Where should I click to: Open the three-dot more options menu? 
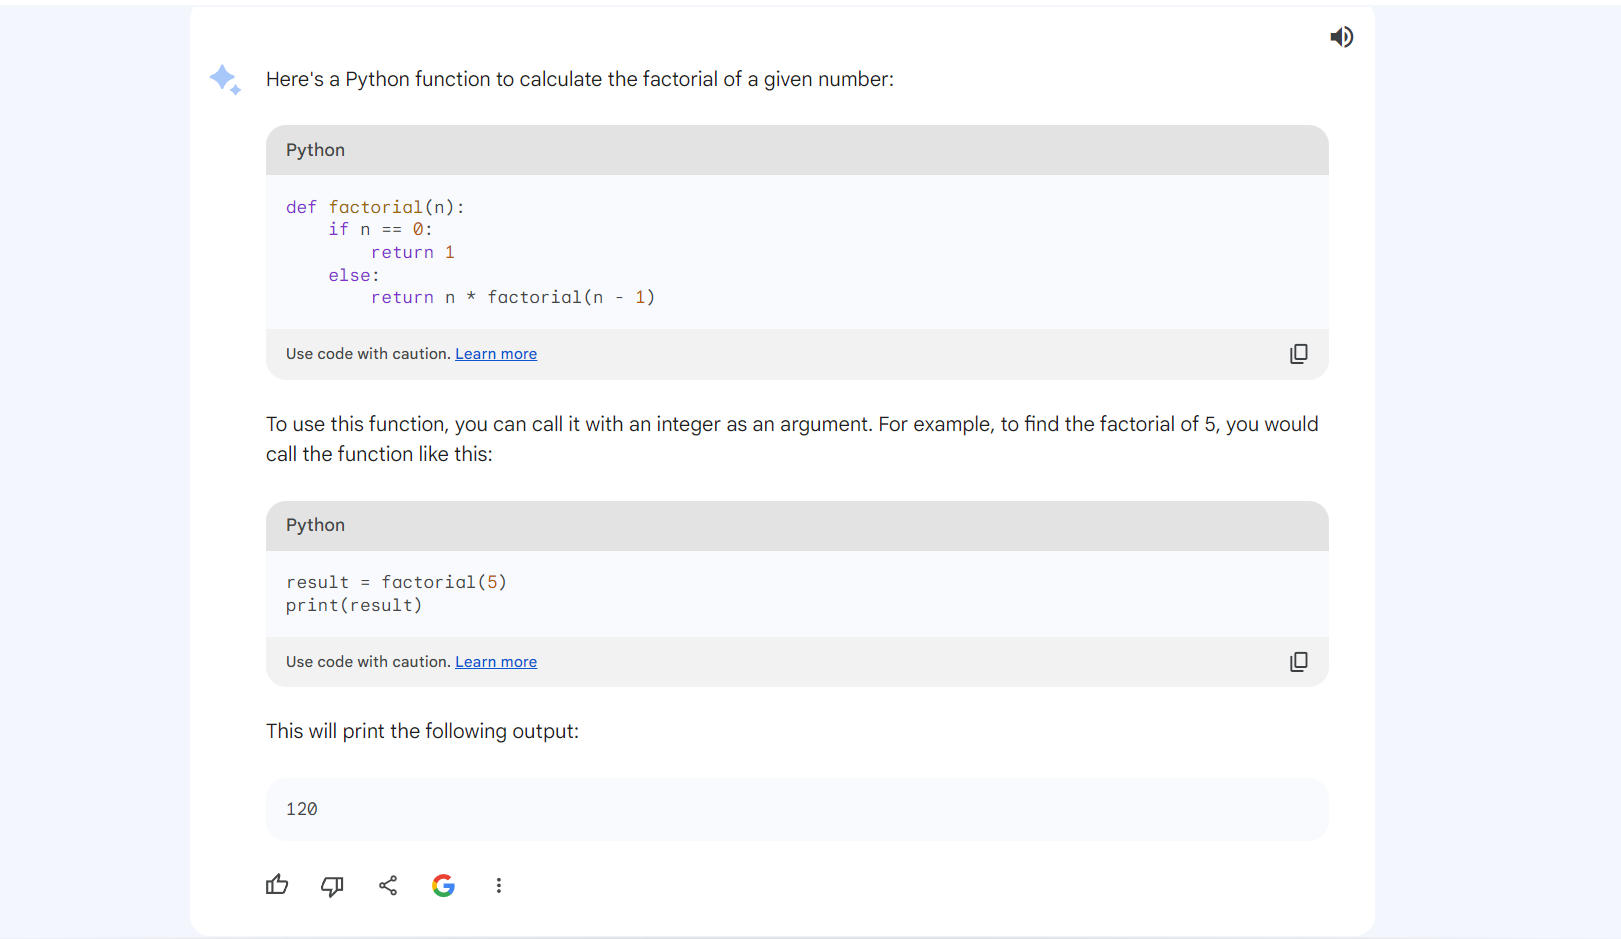[x=499, y=885]
